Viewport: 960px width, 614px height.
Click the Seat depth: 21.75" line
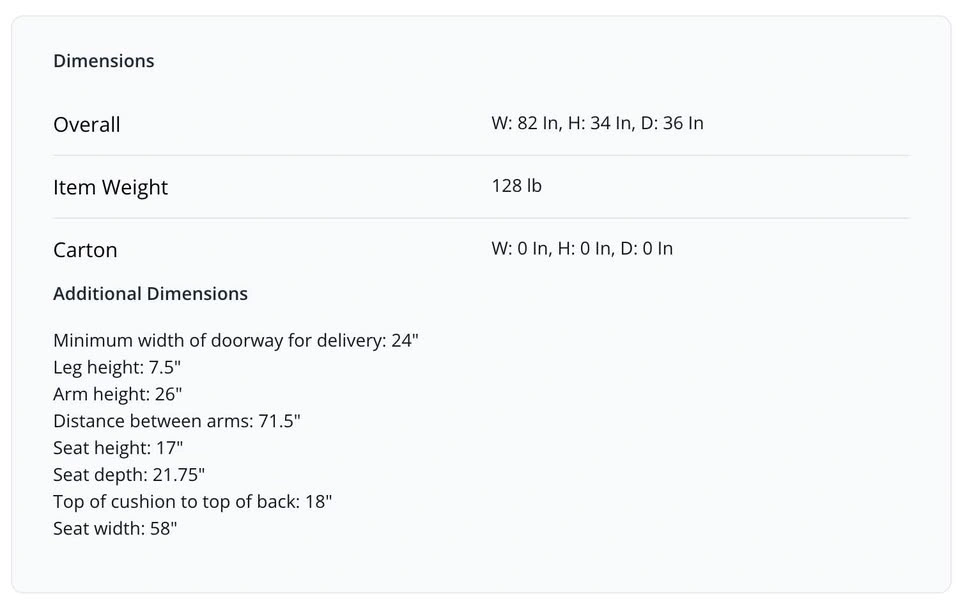click(129, 475)
